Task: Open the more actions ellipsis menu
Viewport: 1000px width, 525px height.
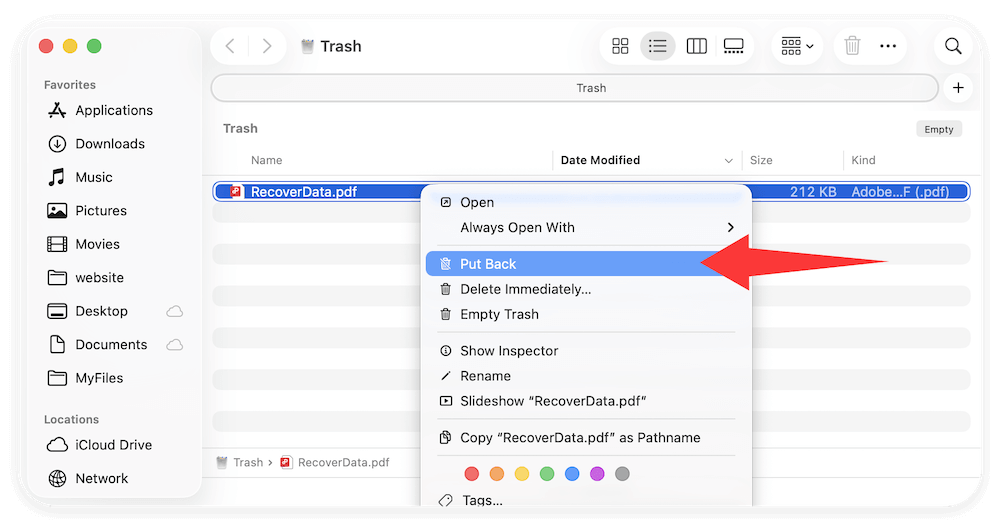Action: [x=888, y=46]
